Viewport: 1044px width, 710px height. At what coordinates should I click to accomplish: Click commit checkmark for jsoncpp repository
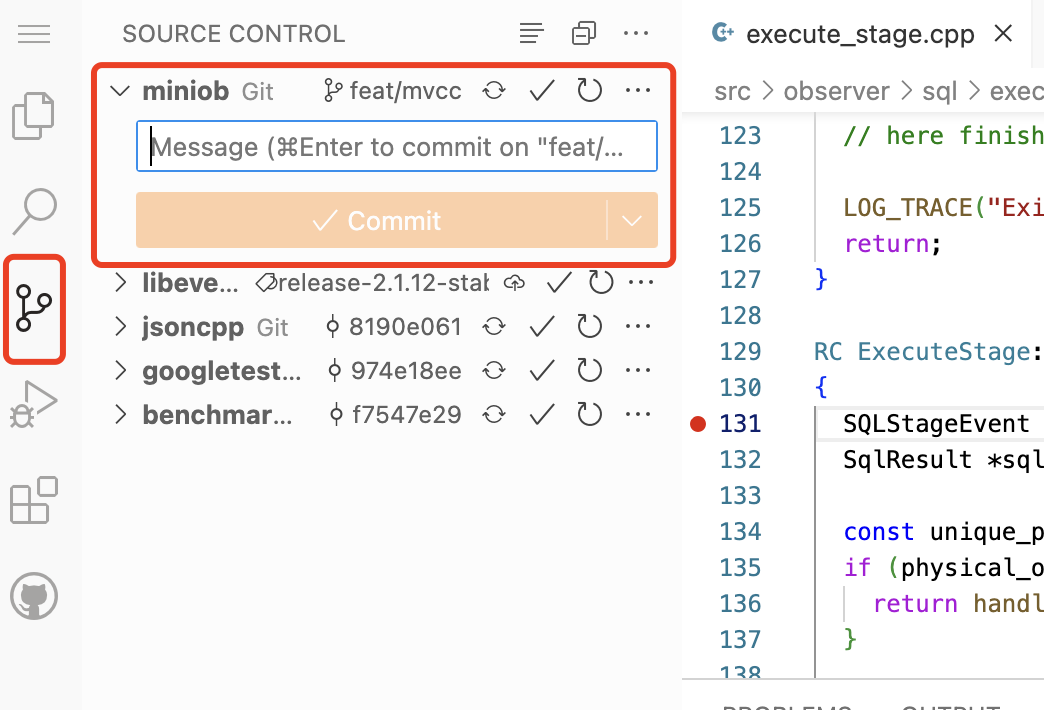542,326
